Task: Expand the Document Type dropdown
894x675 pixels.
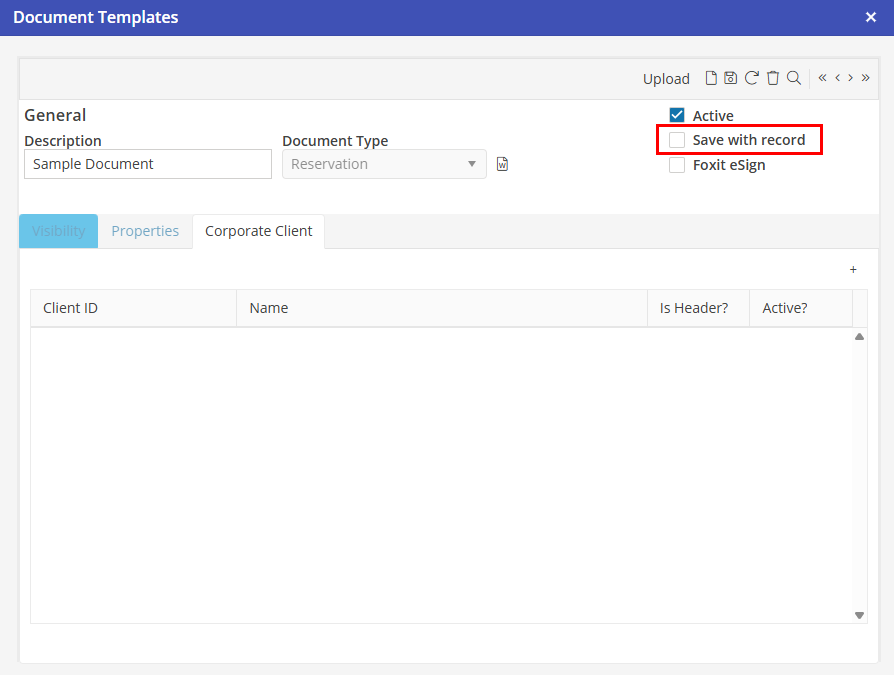Action: 472,164
